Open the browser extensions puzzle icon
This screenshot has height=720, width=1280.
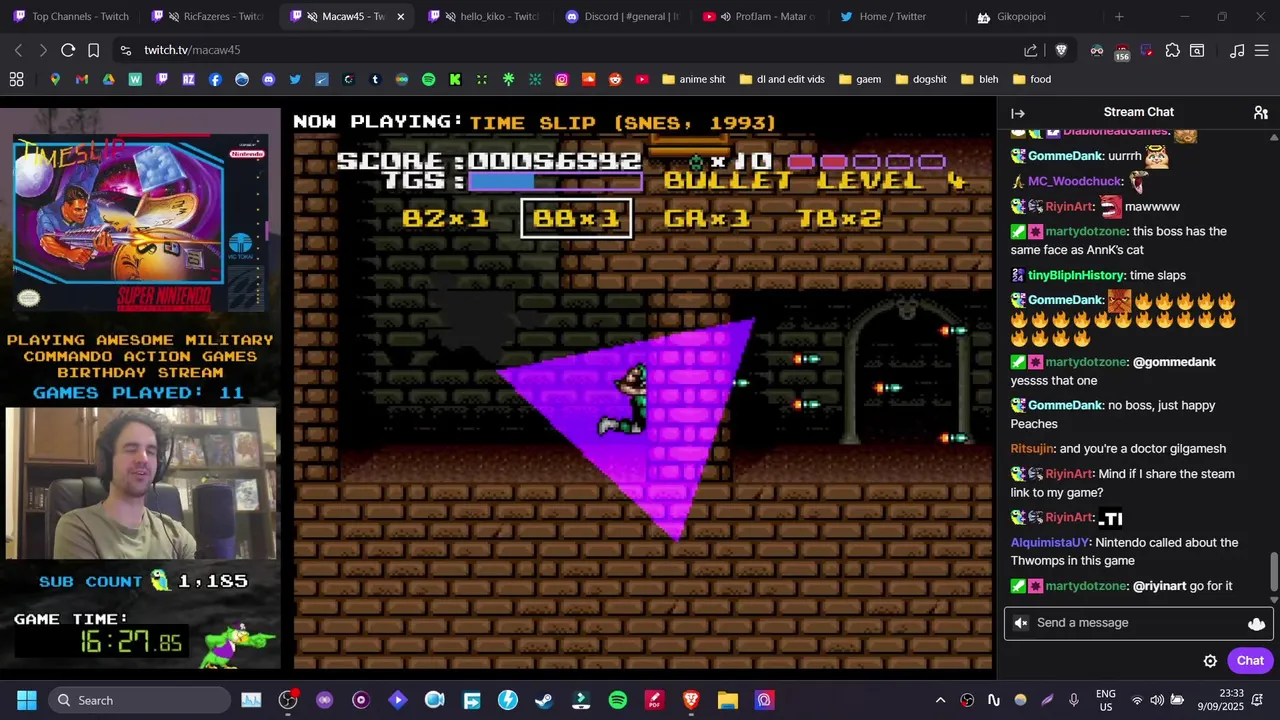[x=1172, y=50]
